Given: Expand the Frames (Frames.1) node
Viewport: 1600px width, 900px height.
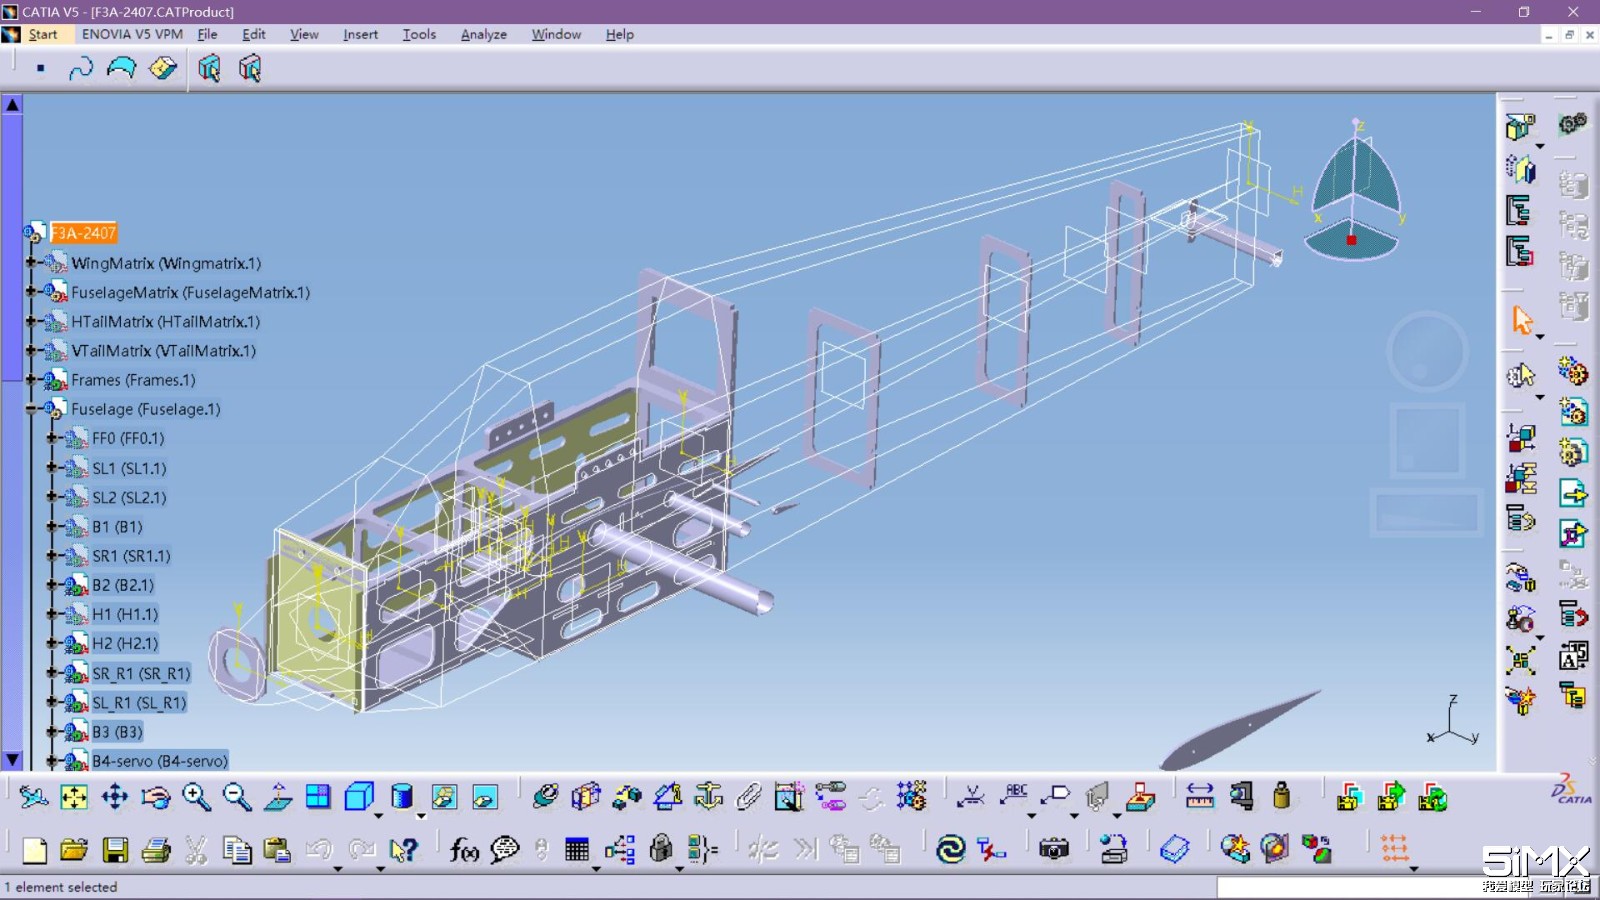Looking at the screenshot, I should click(x=31, y=380).
